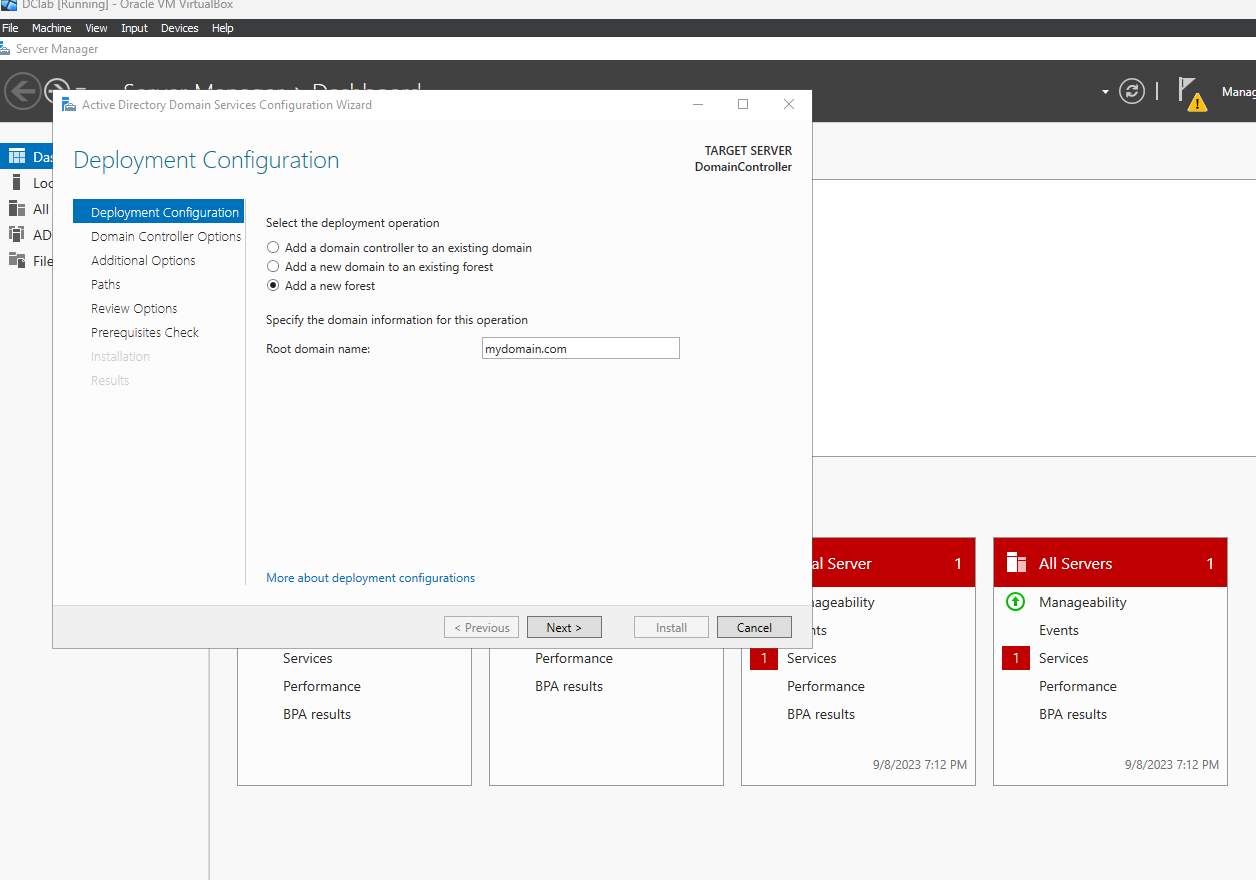Viewport: 1256px width, 880px height.
Task: Open the Review Options wizard step
Action: [133, 308]
